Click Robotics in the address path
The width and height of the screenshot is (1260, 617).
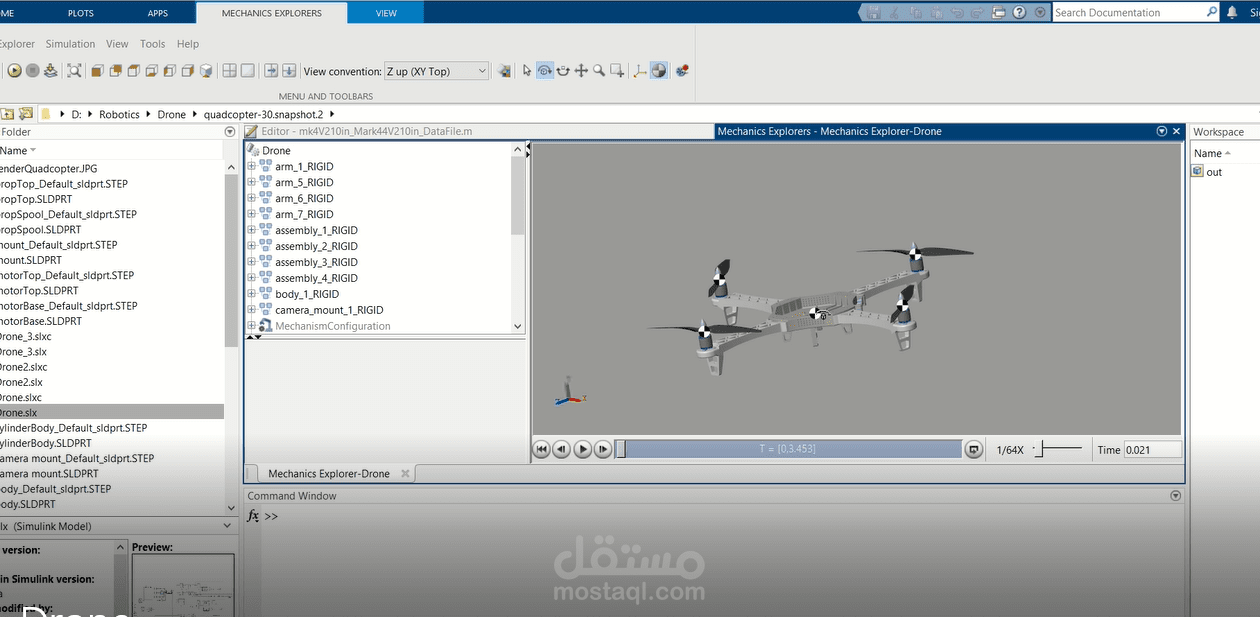(119, 114)
